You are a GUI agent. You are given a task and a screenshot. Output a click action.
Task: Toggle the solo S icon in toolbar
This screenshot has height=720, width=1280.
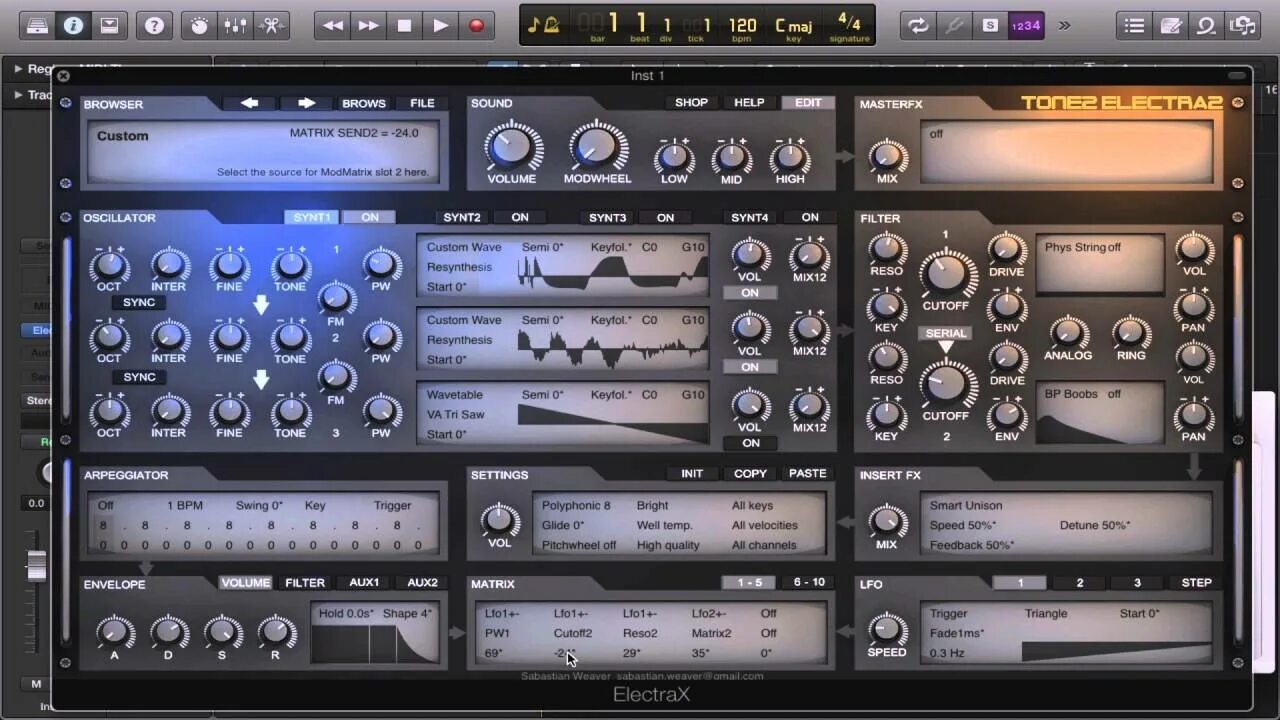990,26
